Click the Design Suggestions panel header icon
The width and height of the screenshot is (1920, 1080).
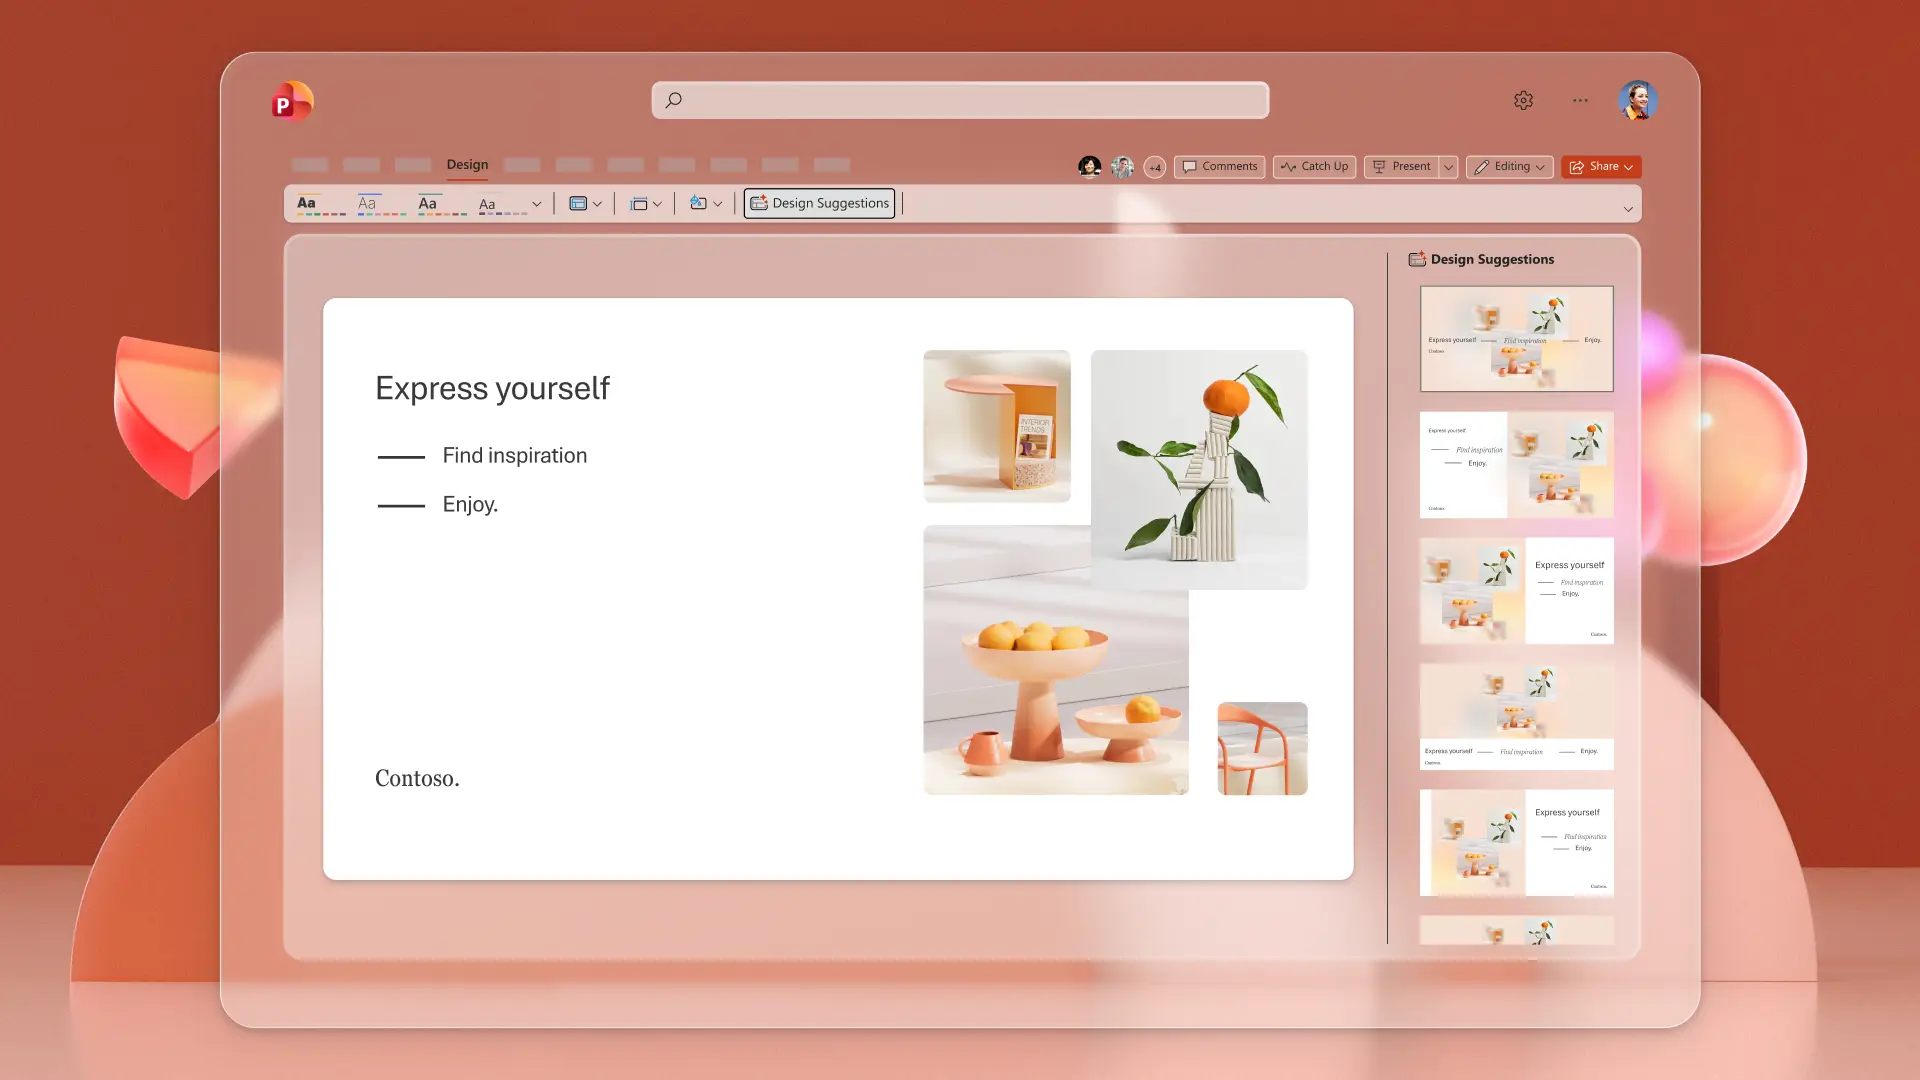coord(1417,259)
